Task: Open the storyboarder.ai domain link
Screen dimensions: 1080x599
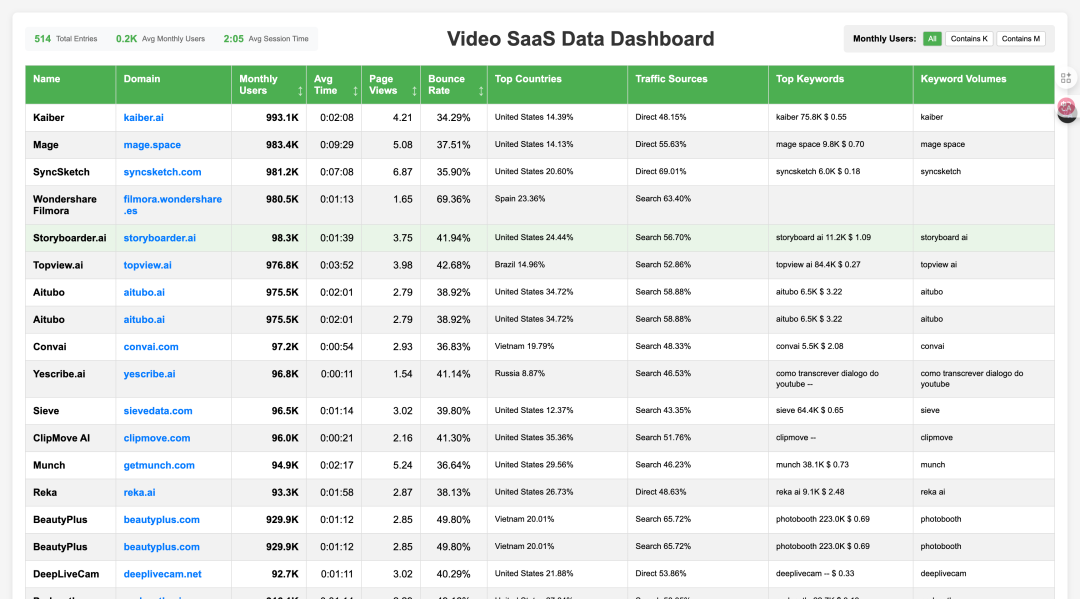Action: coord(160,238)
